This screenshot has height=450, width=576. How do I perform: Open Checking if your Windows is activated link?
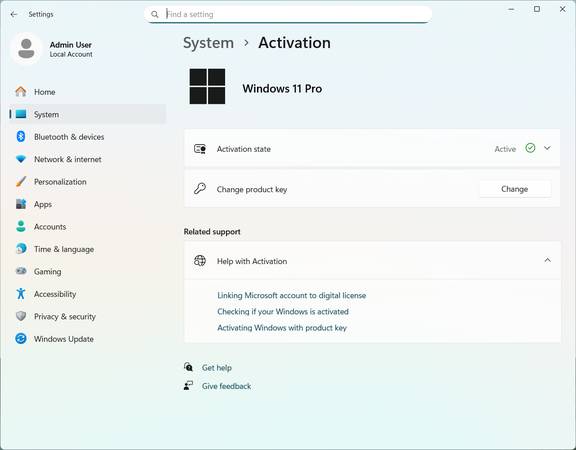coord(283,312)
